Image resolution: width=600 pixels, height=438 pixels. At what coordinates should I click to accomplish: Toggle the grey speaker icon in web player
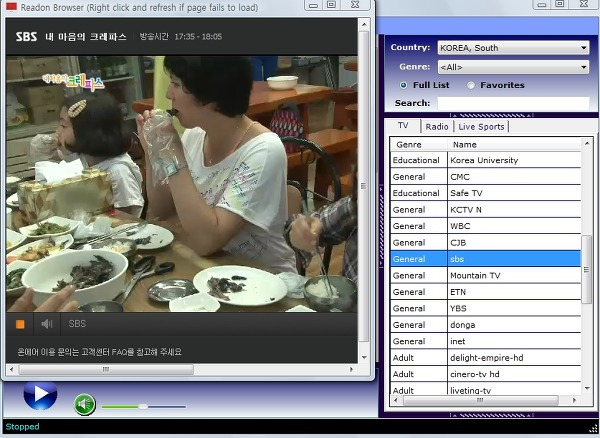click(47, 324)
